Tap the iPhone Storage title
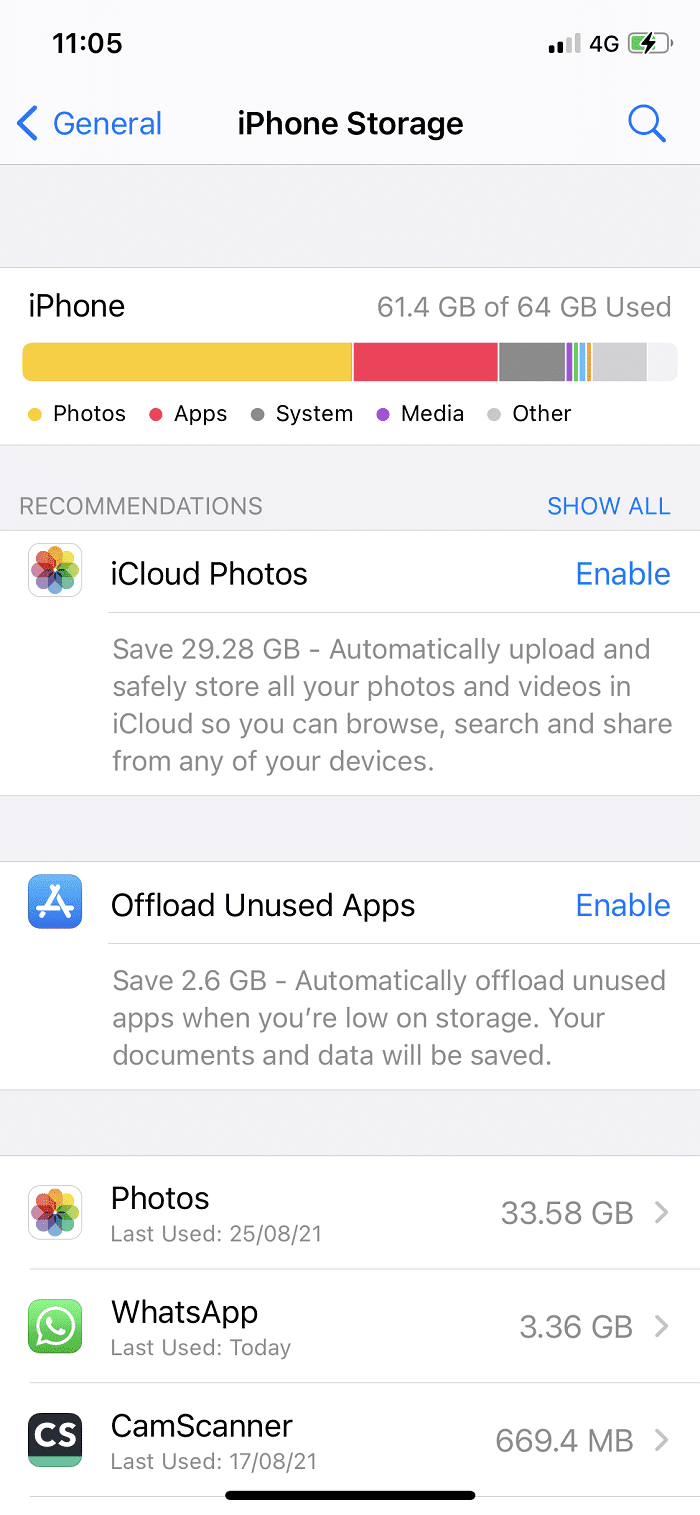Image resolution: width=700 pixels, height=1515 pixels. click(x=350, y=123)
